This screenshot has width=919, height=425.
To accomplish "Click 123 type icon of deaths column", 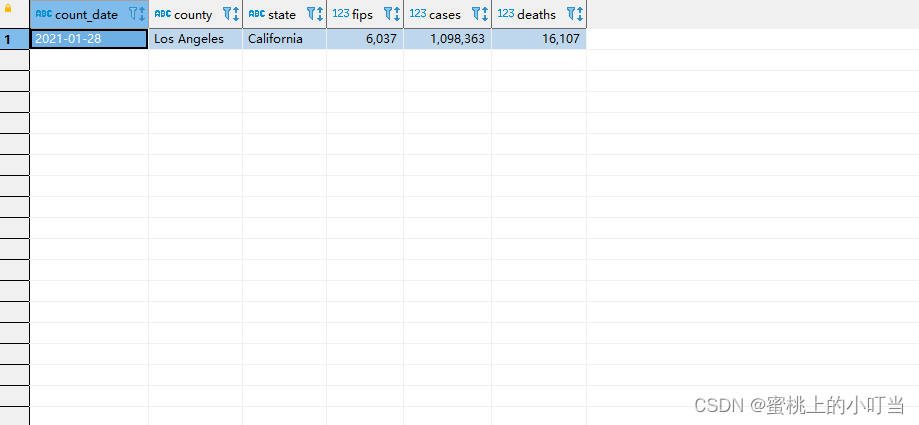I will 506,13.
